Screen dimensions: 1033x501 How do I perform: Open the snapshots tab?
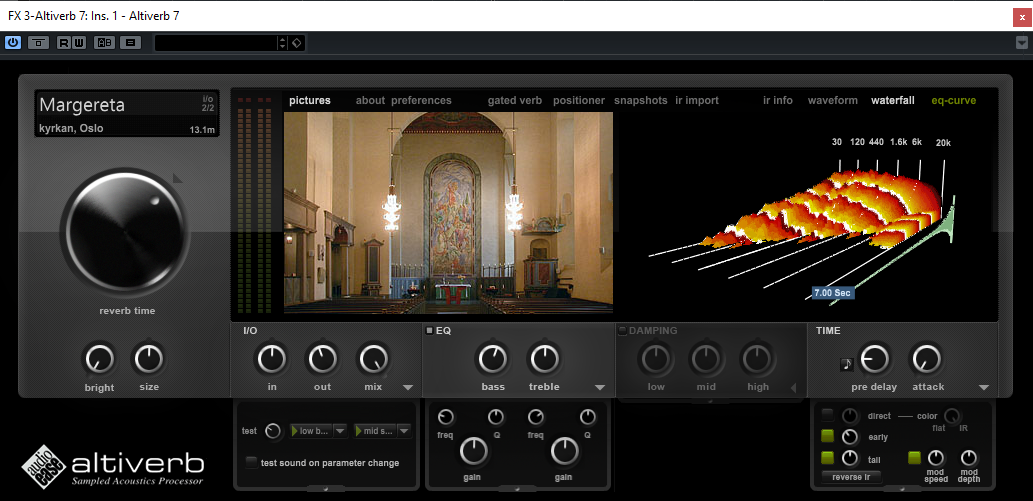pos(640,101)
